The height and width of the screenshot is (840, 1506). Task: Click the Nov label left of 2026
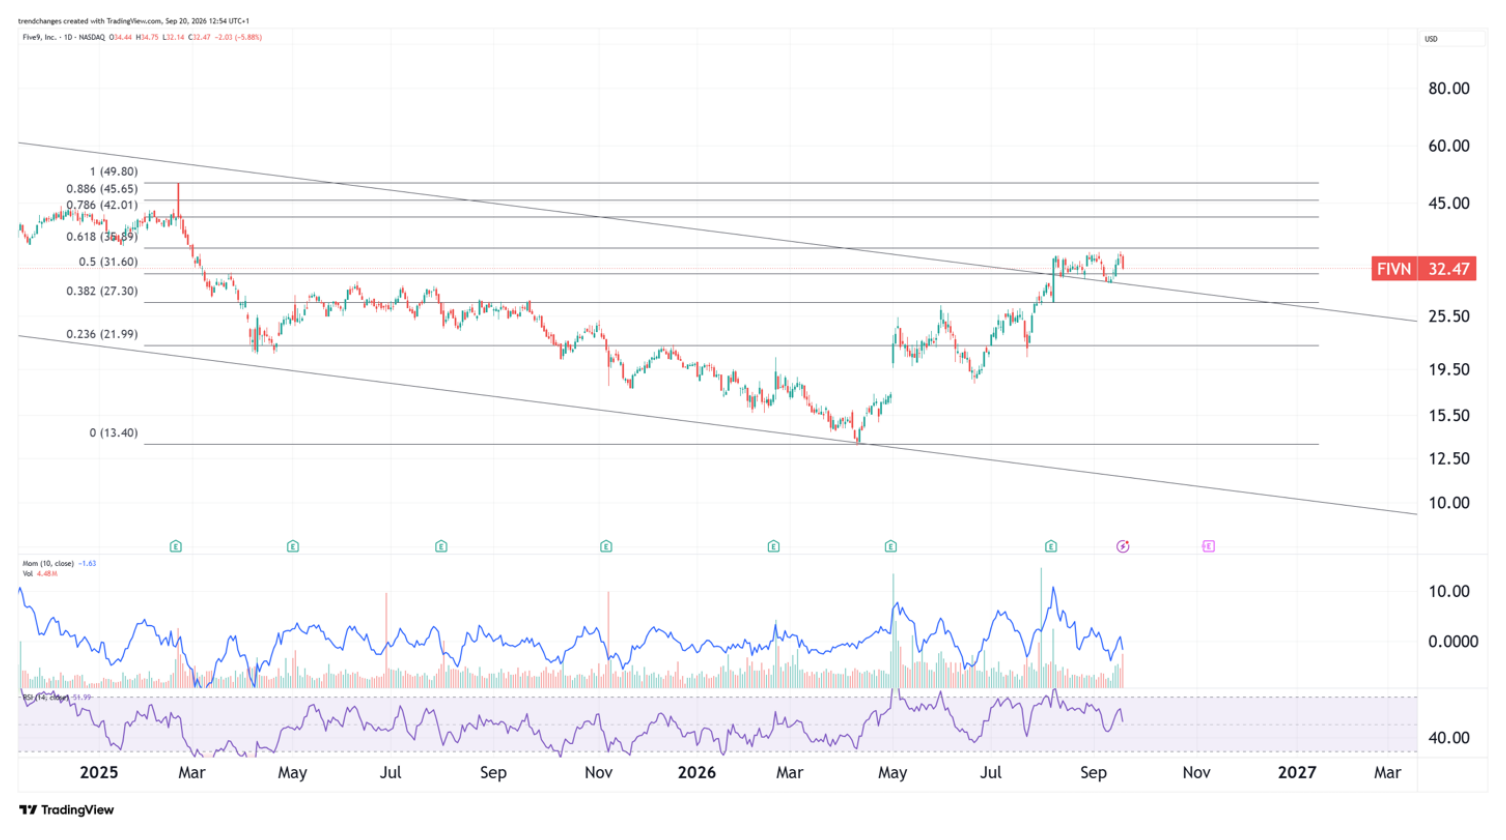(598, 772)
